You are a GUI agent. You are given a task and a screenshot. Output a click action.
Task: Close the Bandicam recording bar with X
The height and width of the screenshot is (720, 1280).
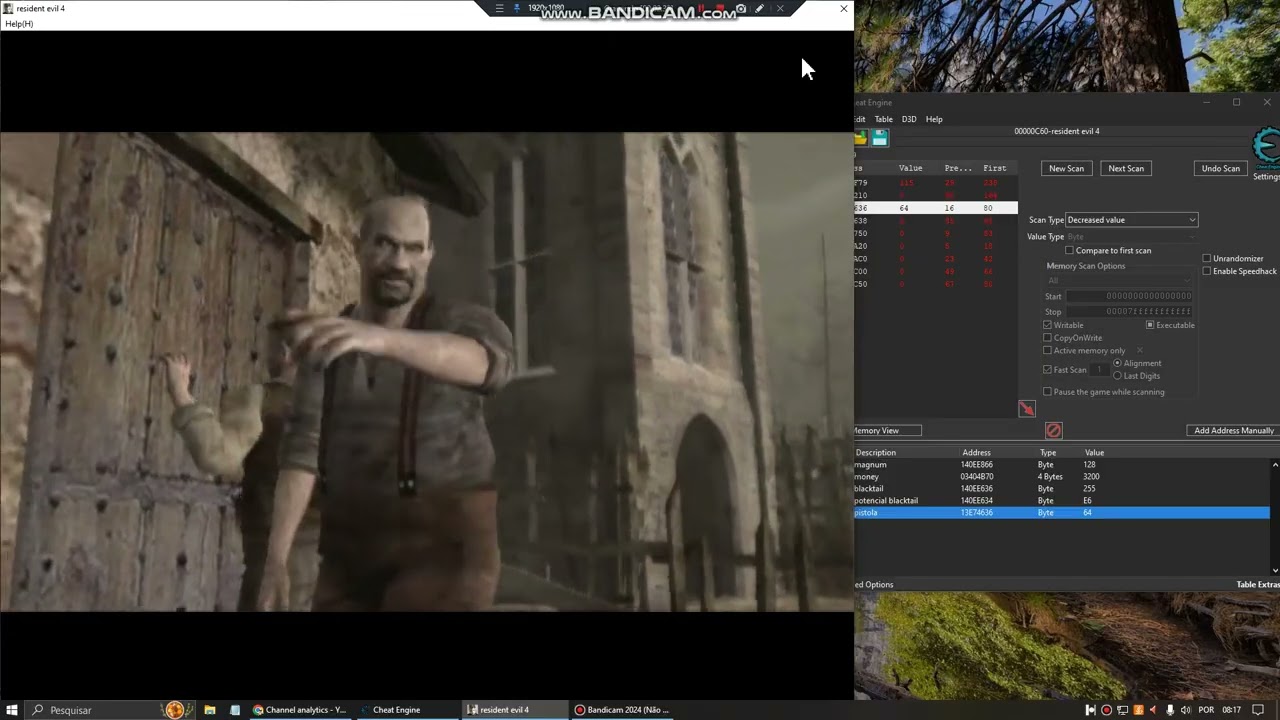click(x=780, y=9)
